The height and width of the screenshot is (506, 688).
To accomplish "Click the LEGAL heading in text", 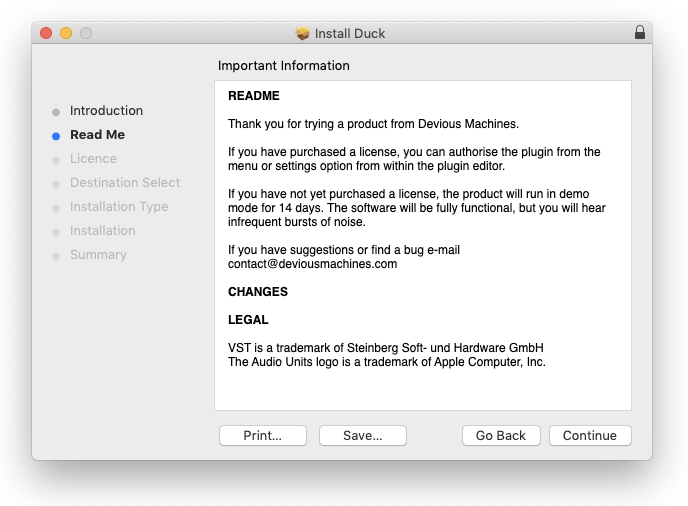I will [248, 320].
